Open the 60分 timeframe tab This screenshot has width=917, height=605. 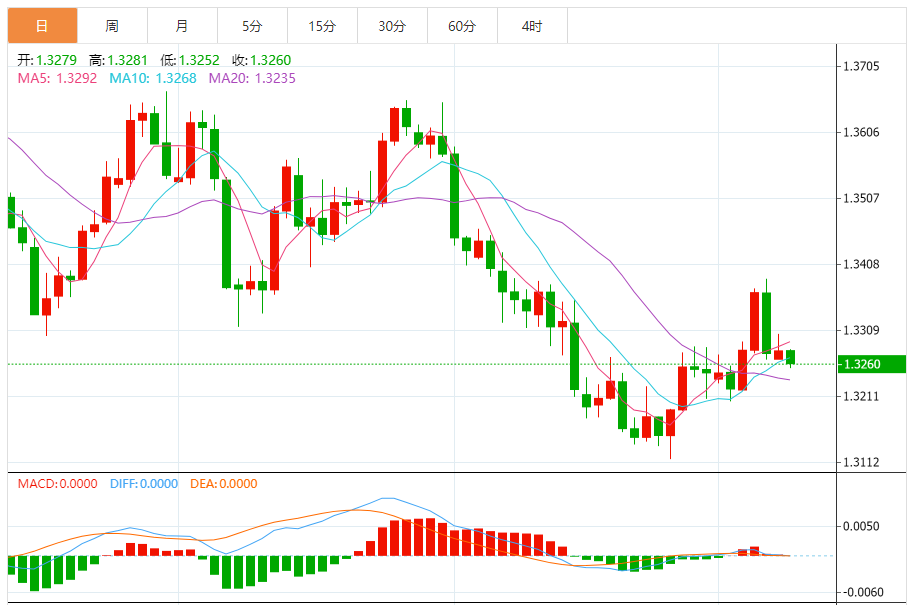[463, 26]
